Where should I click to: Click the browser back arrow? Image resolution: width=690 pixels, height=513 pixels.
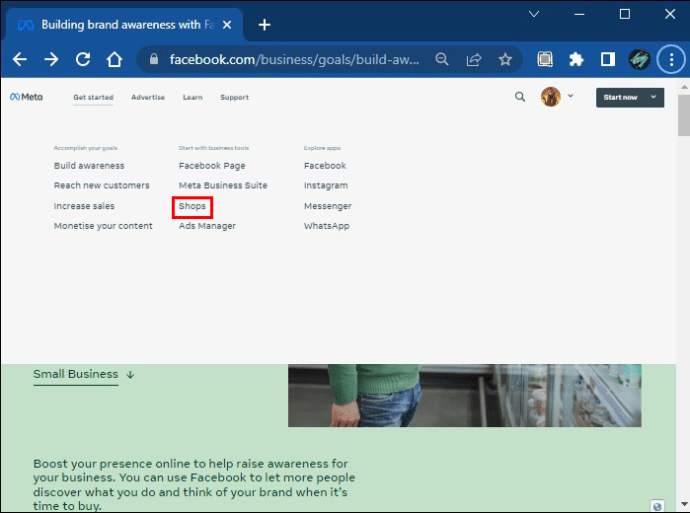tap(19, 59)
